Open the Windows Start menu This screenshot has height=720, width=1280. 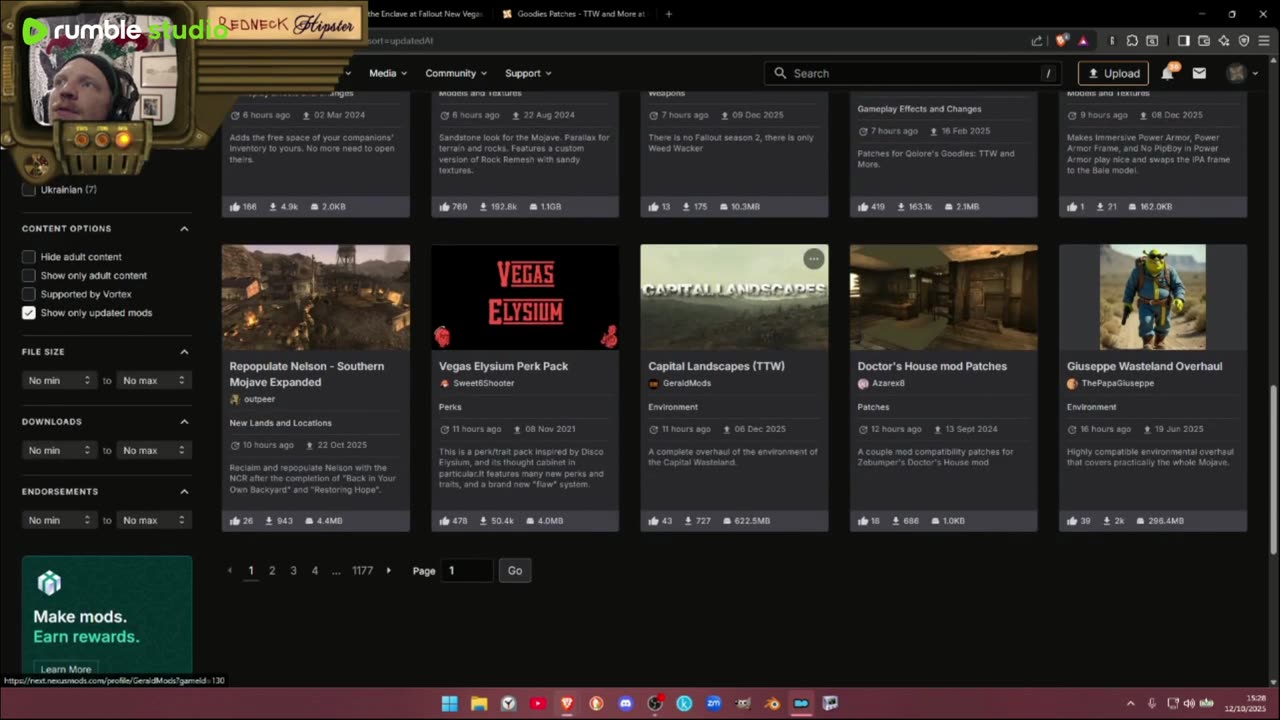coord(450,703)
